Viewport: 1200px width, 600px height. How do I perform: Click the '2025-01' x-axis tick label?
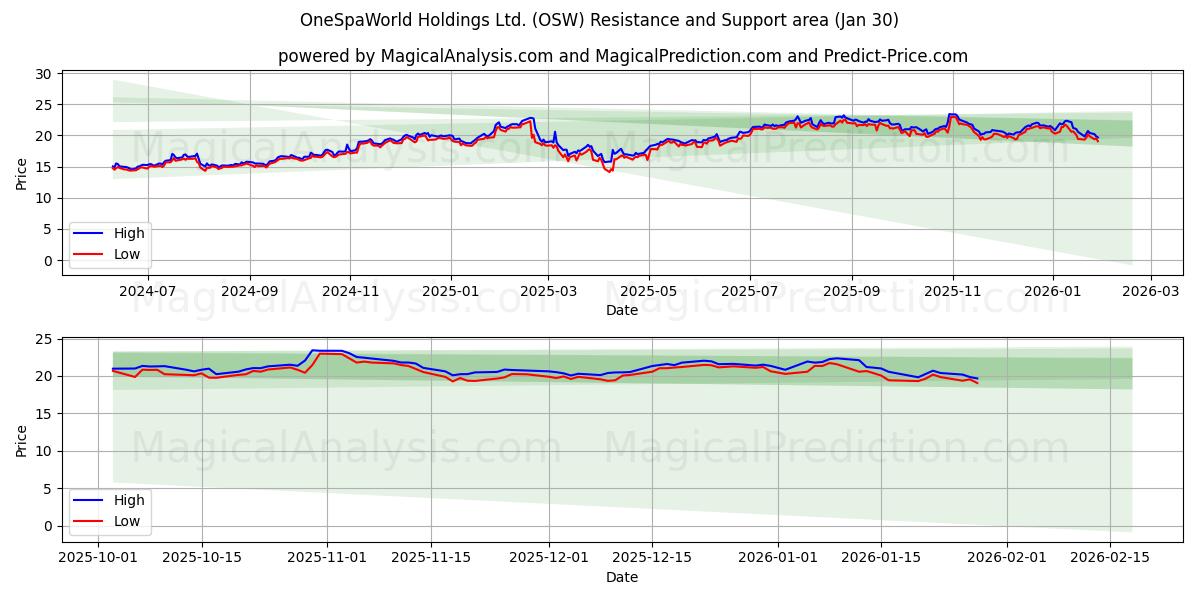[451, 291]
